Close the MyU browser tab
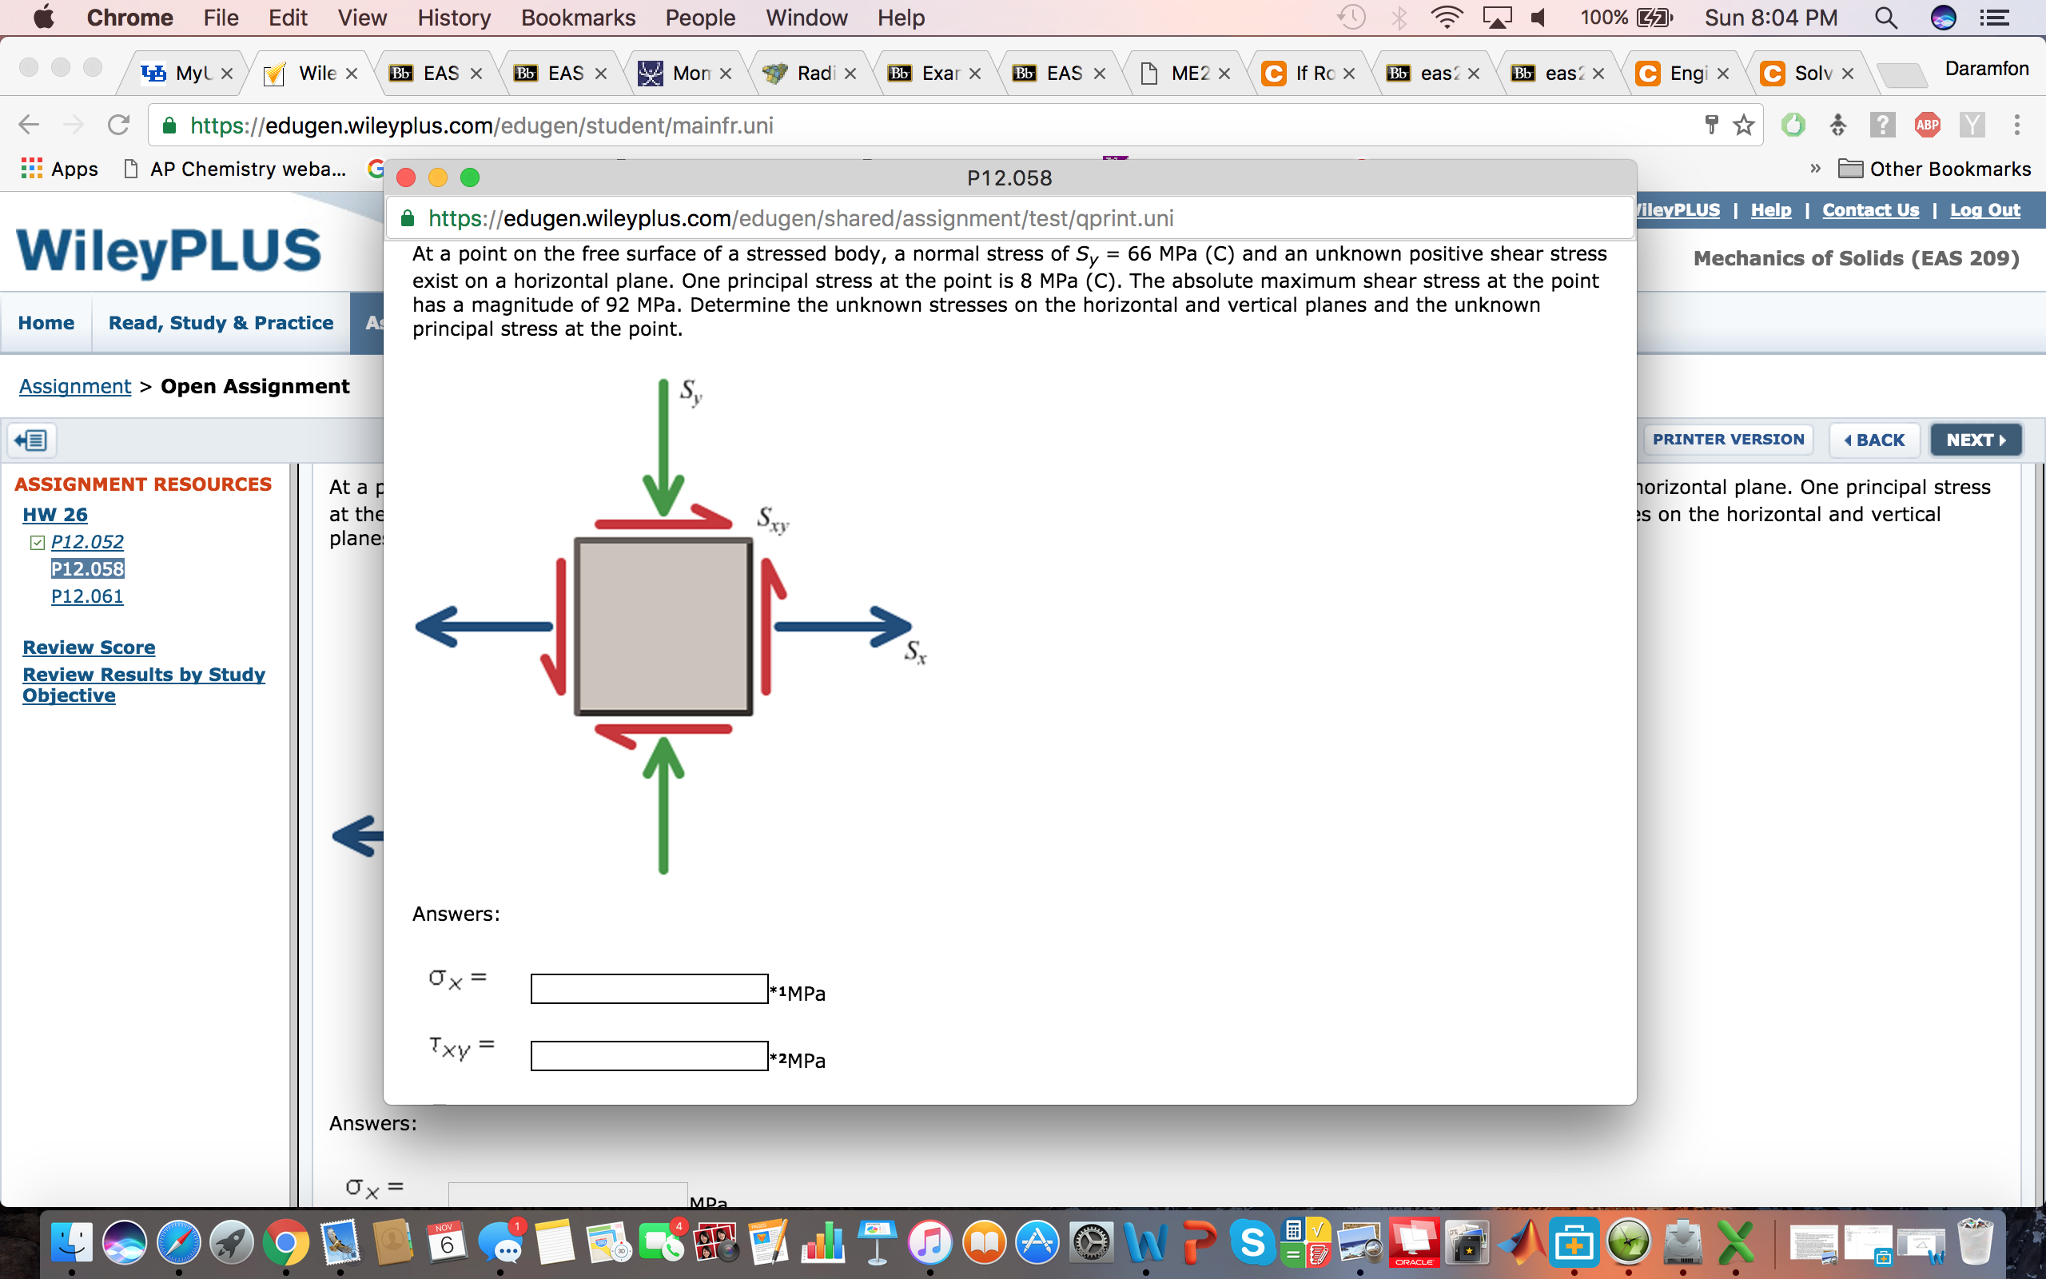The width and height of the screenshot is (2046, 1279). [227, 73]
